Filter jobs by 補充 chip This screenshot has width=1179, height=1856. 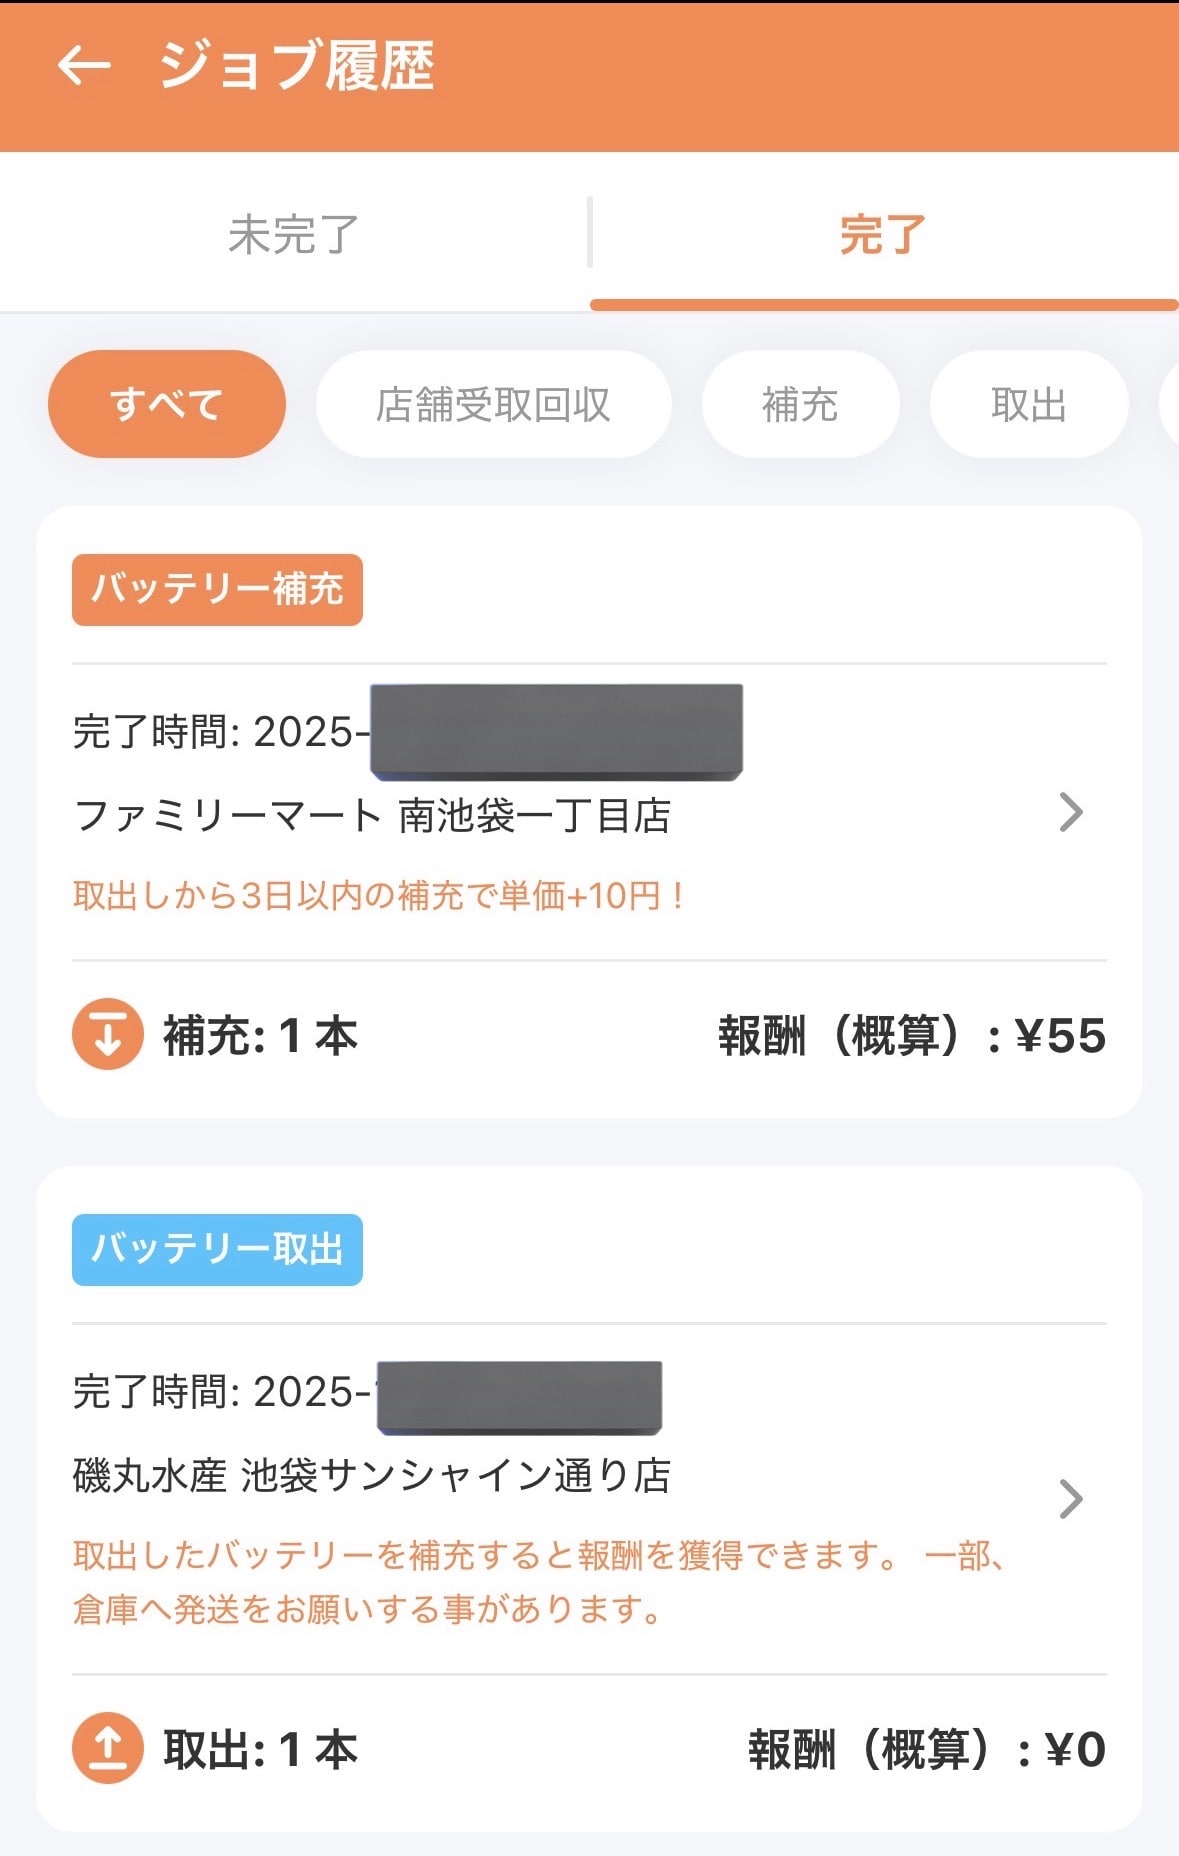pyautogui.click(x=800, y=404)
